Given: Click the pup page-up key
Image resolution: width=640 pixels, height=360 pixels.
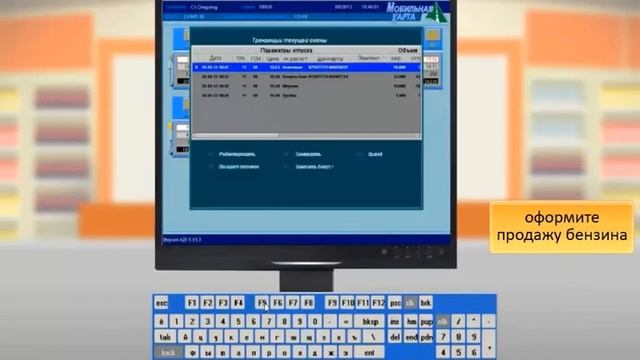Looking at the screenshot, I should (x=426, y=322).
